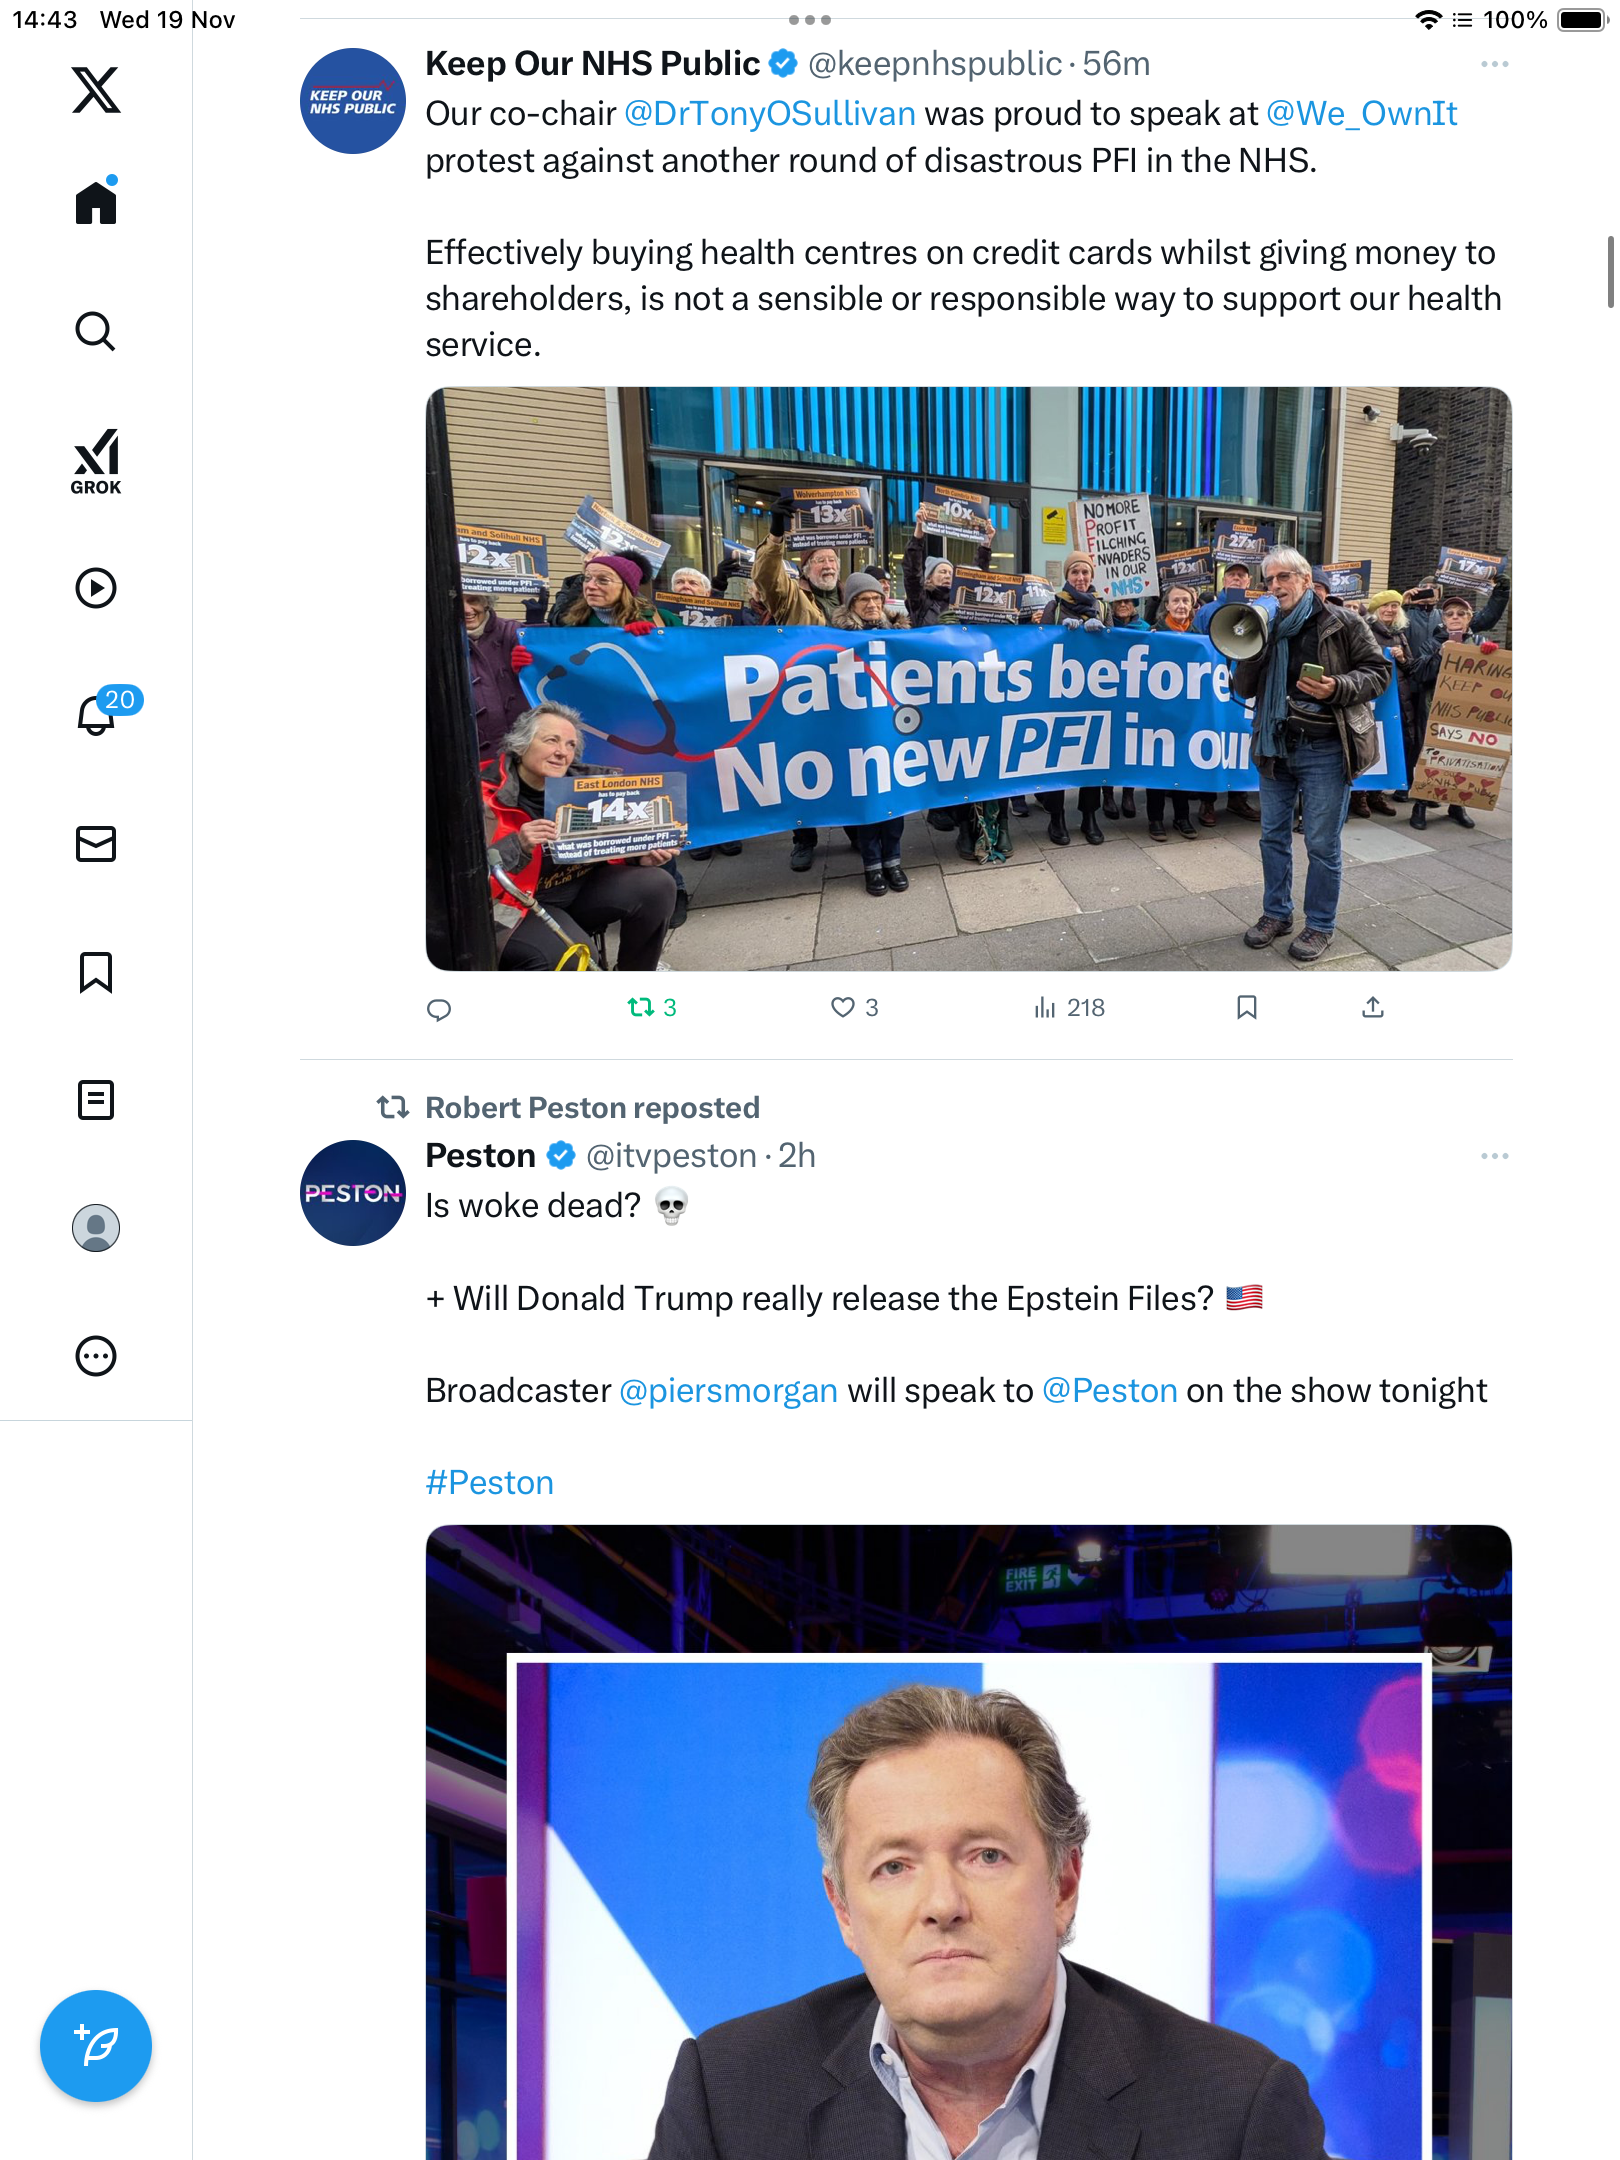Viewport: 1620px width, 2160px height.
Task: Open the video play icon tab
Action: point(96,588)
